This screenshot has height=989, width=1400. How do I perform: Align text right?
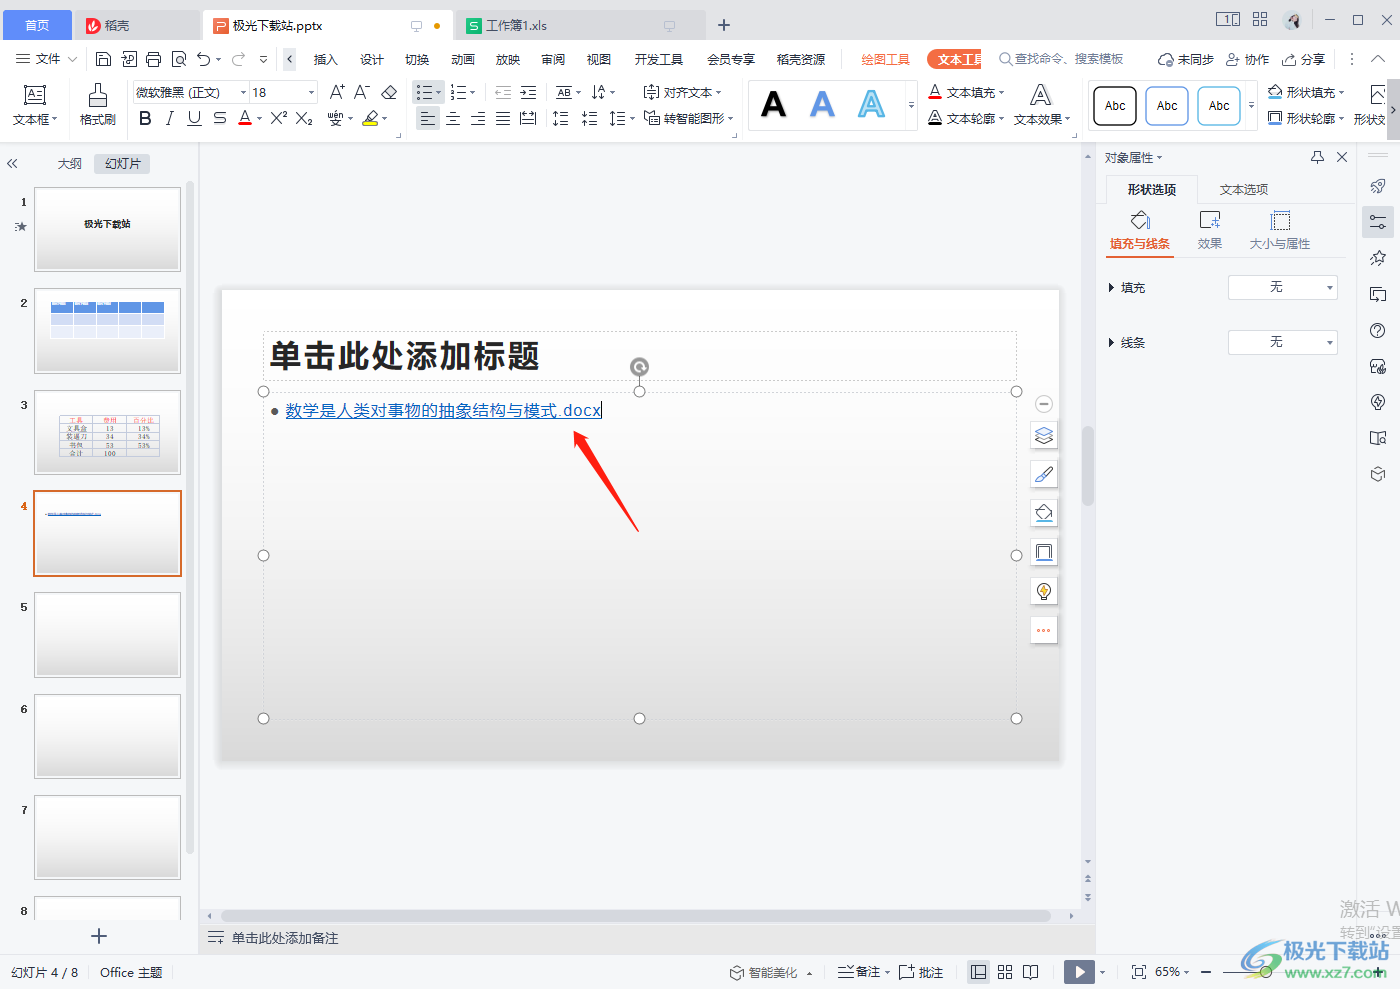(x=478, y=119)
